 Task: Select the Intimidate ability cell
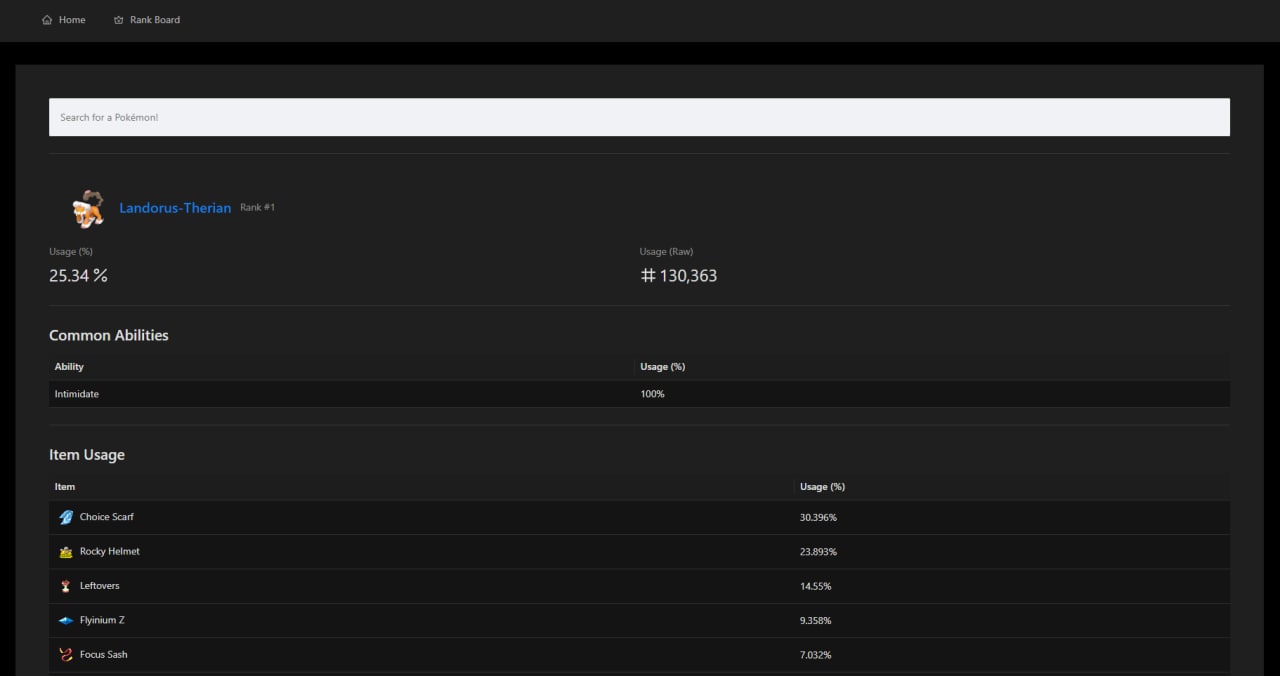point(77,394)
